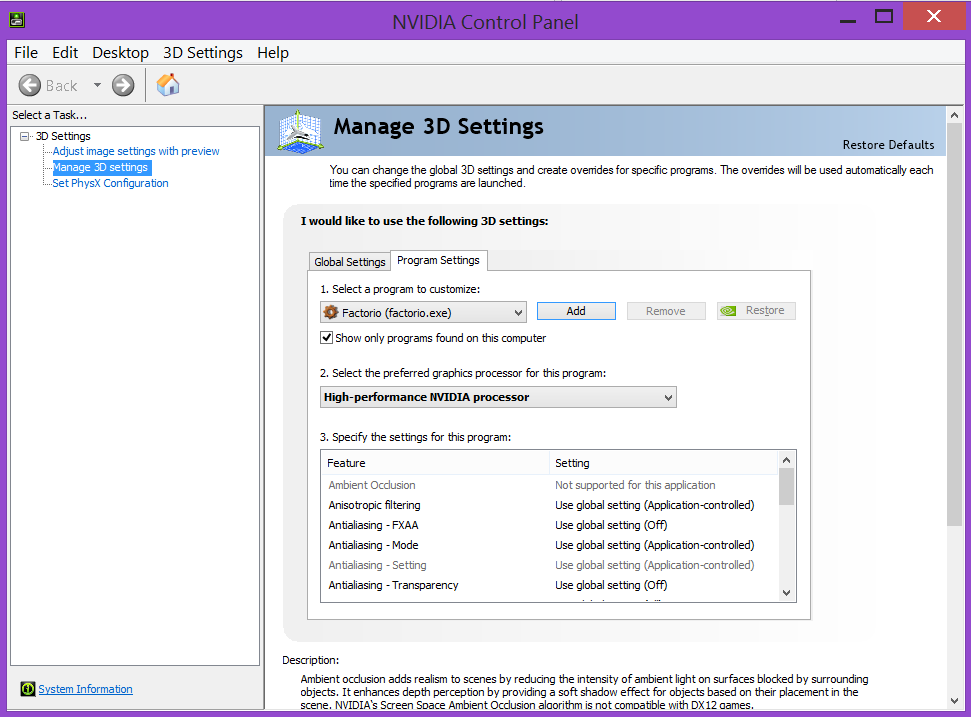Open System Information link
The width and height of the screenshot is (971, 717).
pos(85,689)
